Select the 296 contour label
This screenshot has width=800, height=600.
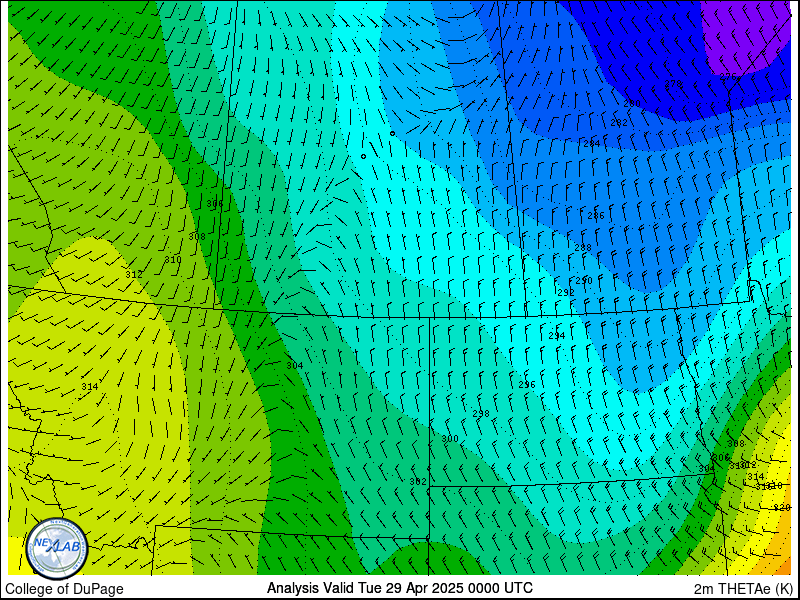pos(527,385)
